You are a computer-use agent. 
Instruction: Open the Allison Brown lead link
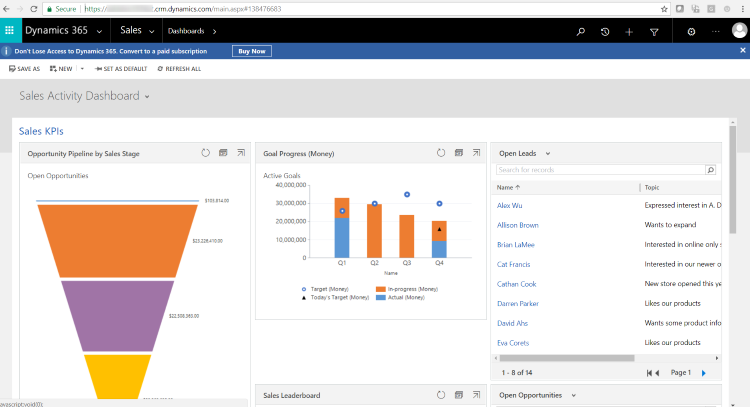(x=518, y=225)
